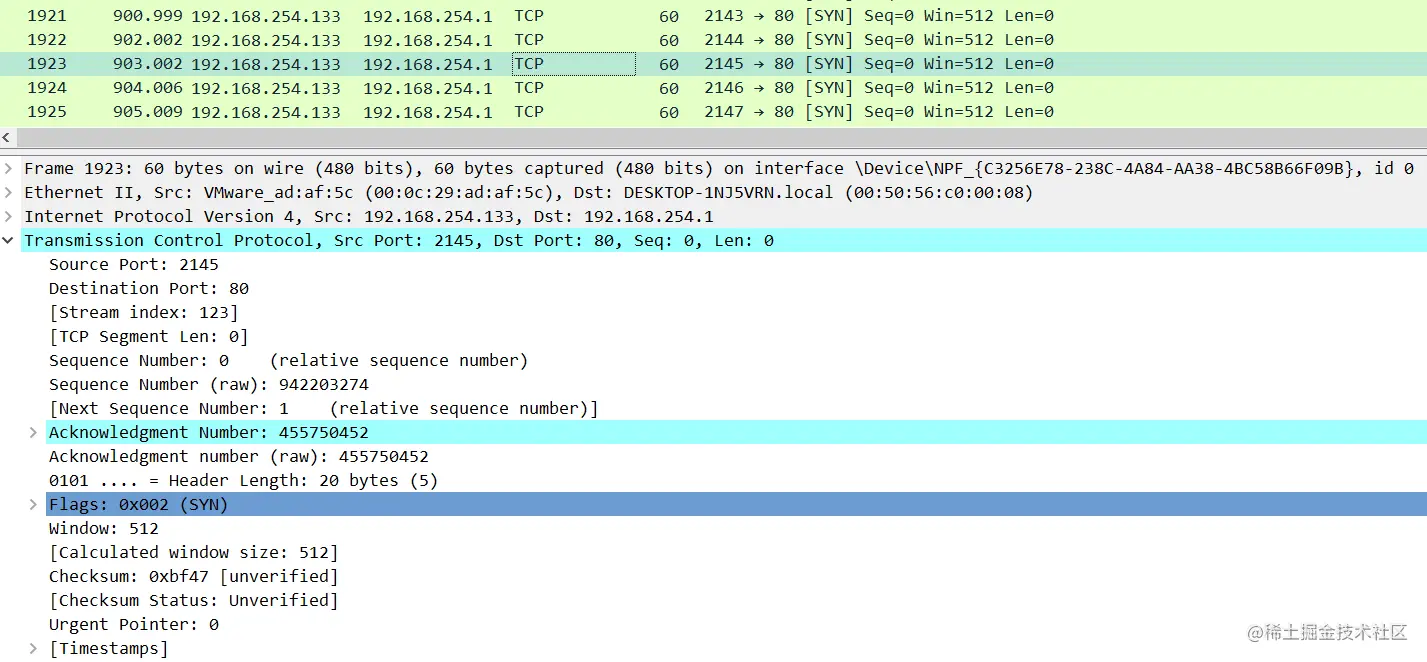Screen dimensions: 1427x662
Task: Expand the [Timestamps] subtree
Action: click(33, 648)
